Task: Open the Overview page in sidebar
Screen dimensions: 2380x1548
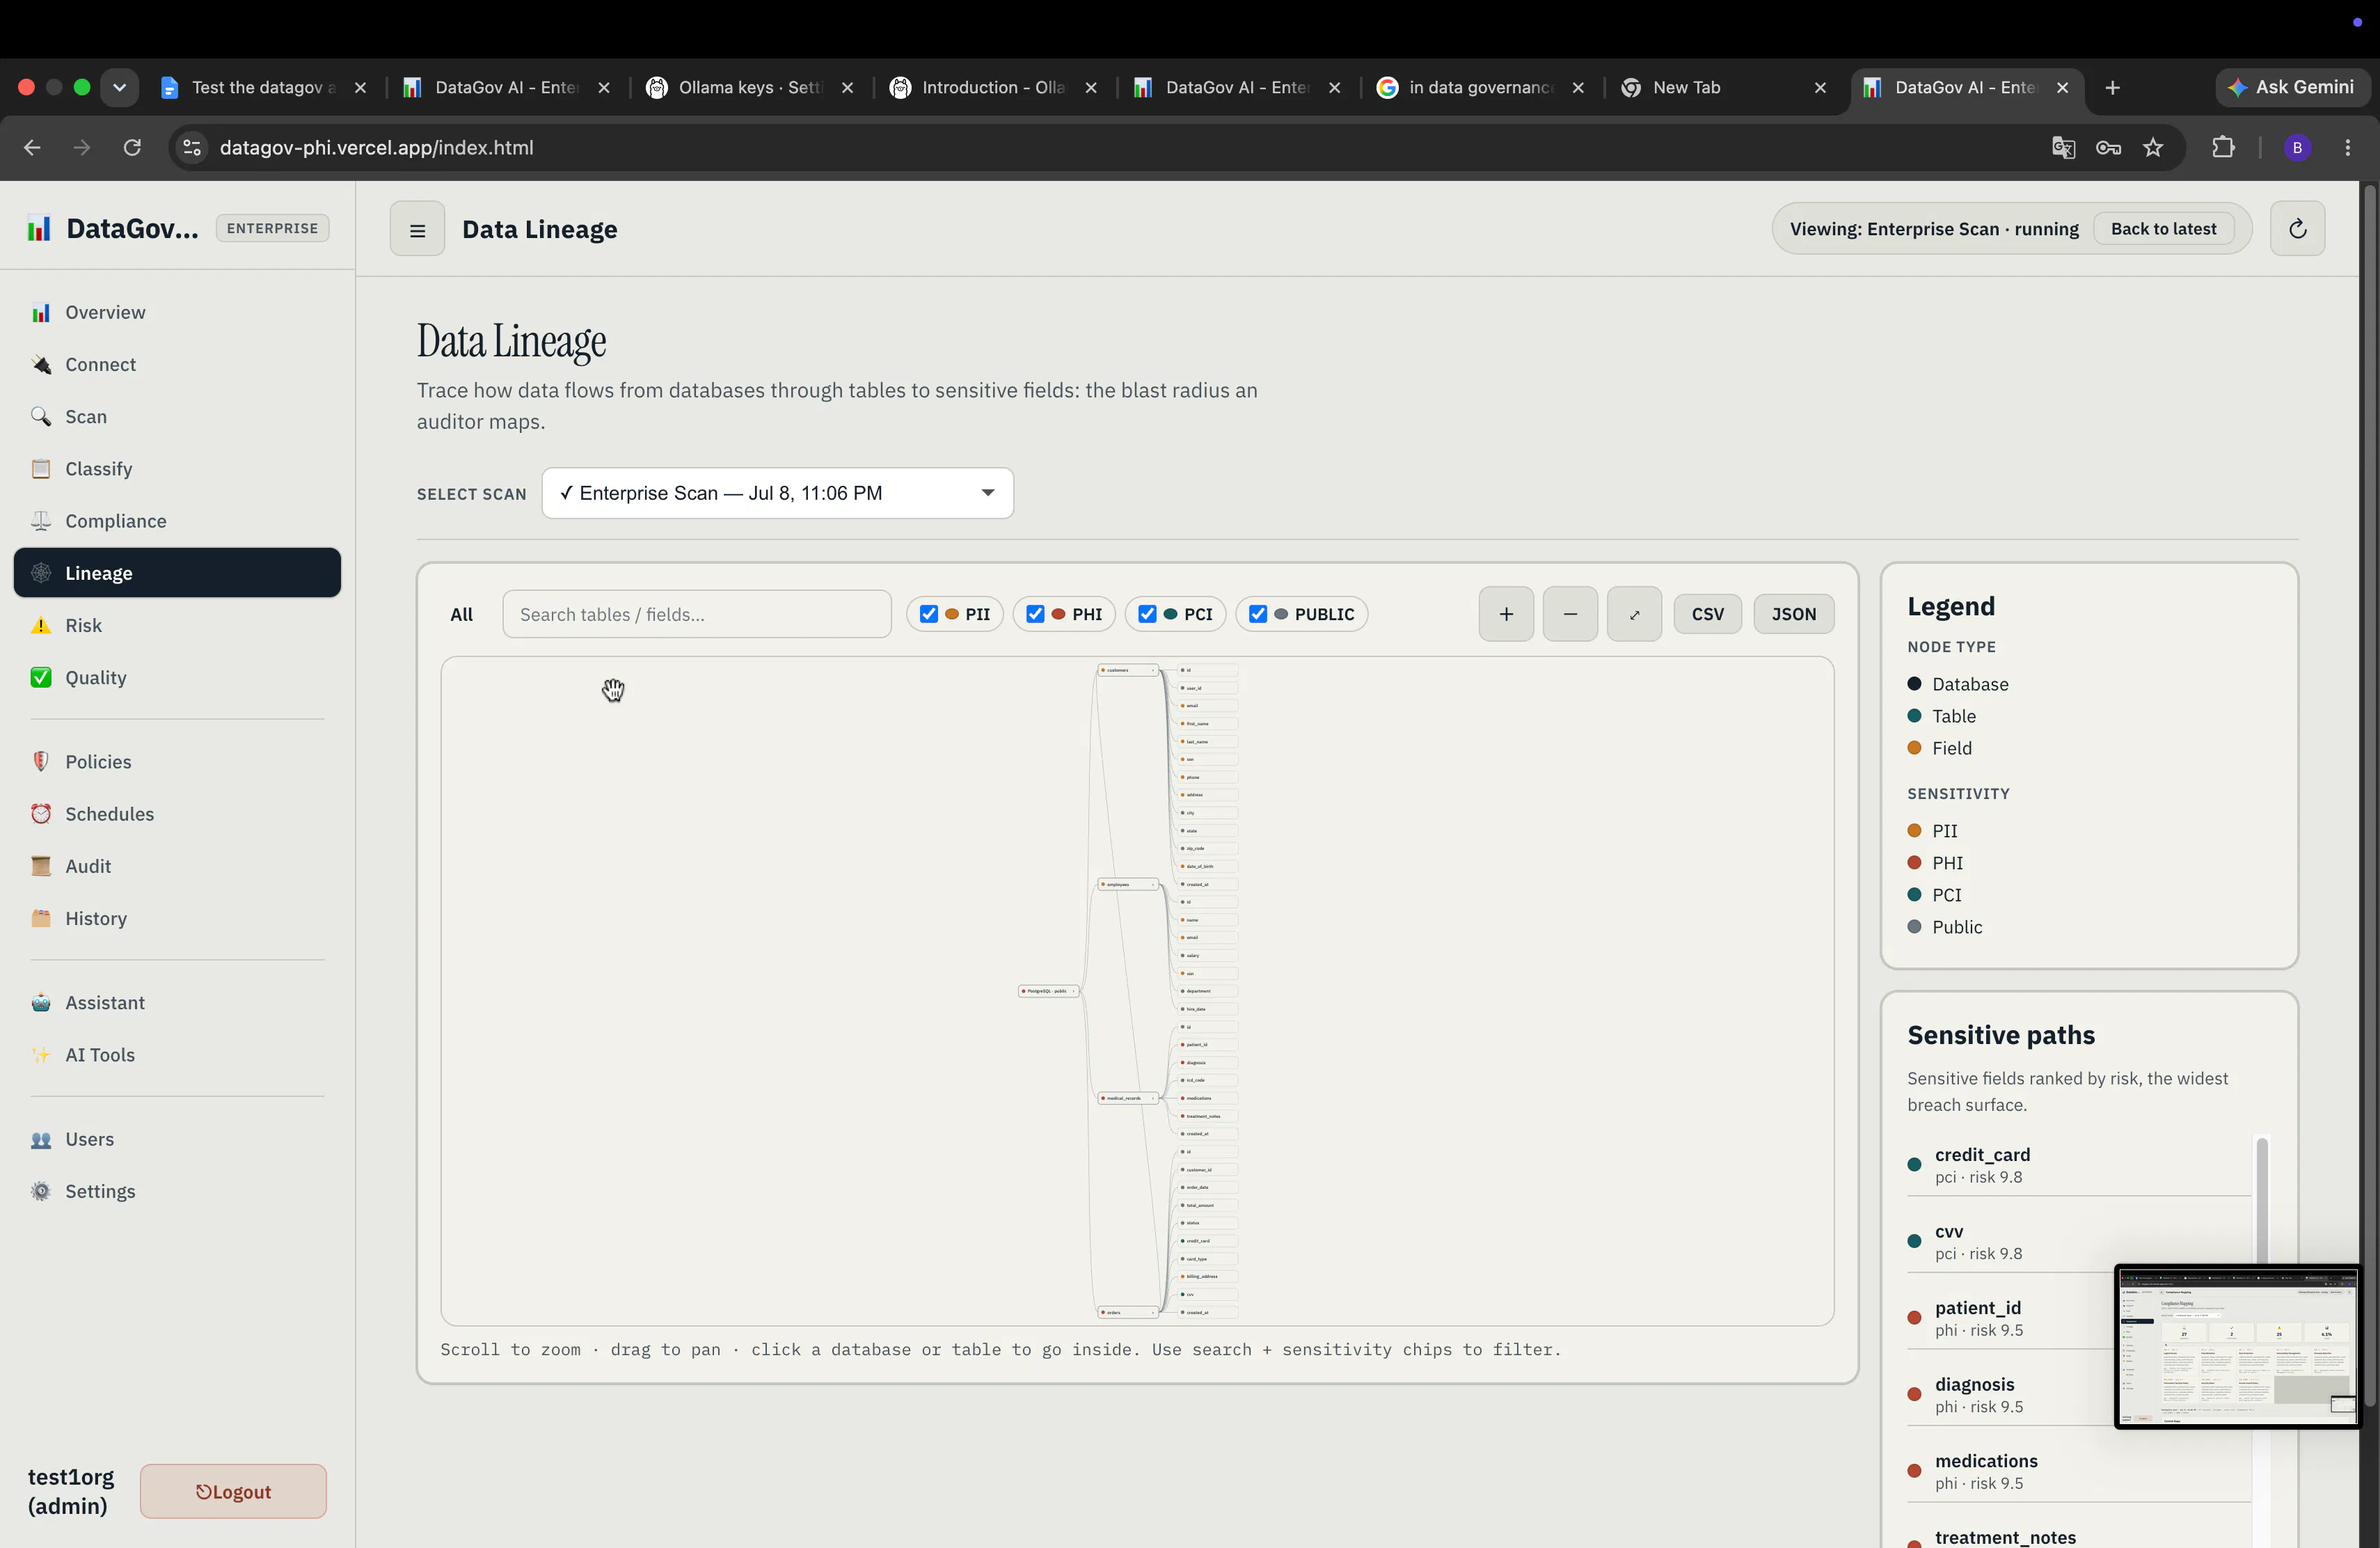Action: [177, 312]
